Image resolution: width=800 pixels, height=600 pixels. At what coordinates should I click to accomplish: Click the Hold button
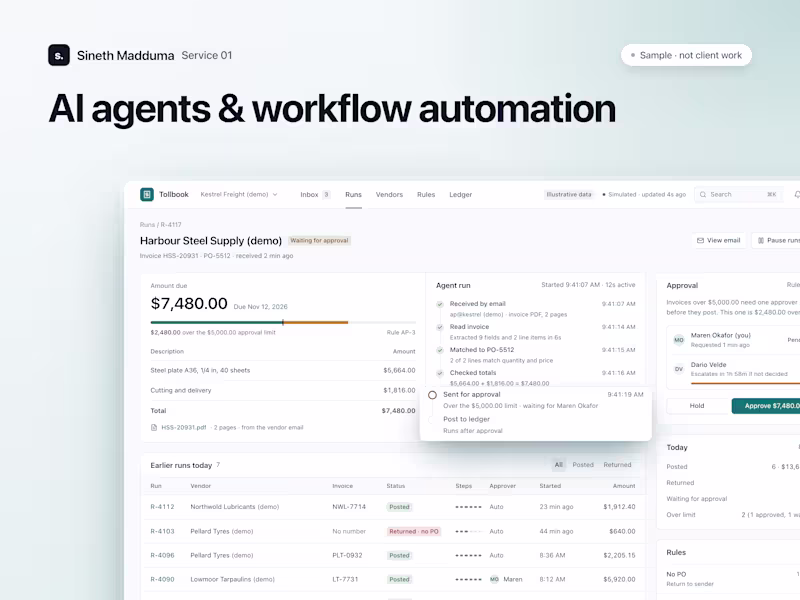coord(697,406)
